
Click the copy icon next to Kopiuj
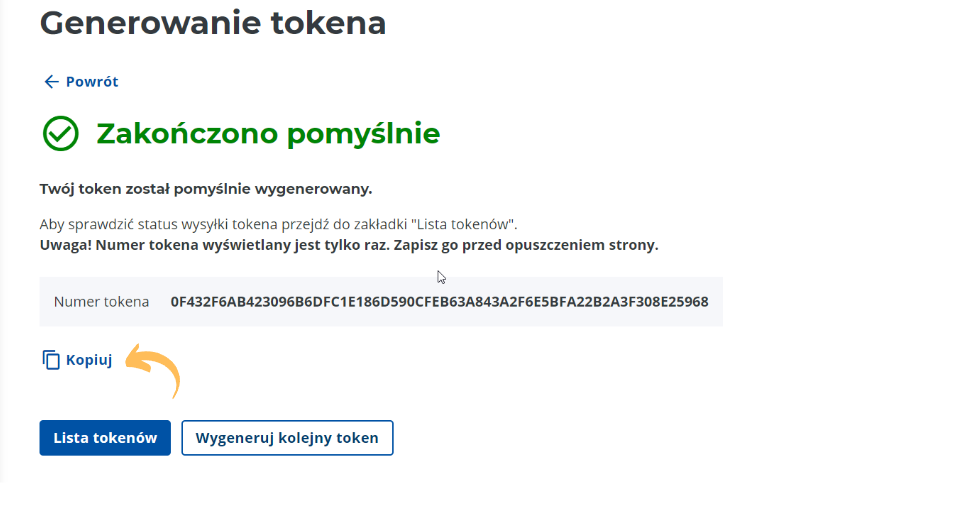coord(51,360)
